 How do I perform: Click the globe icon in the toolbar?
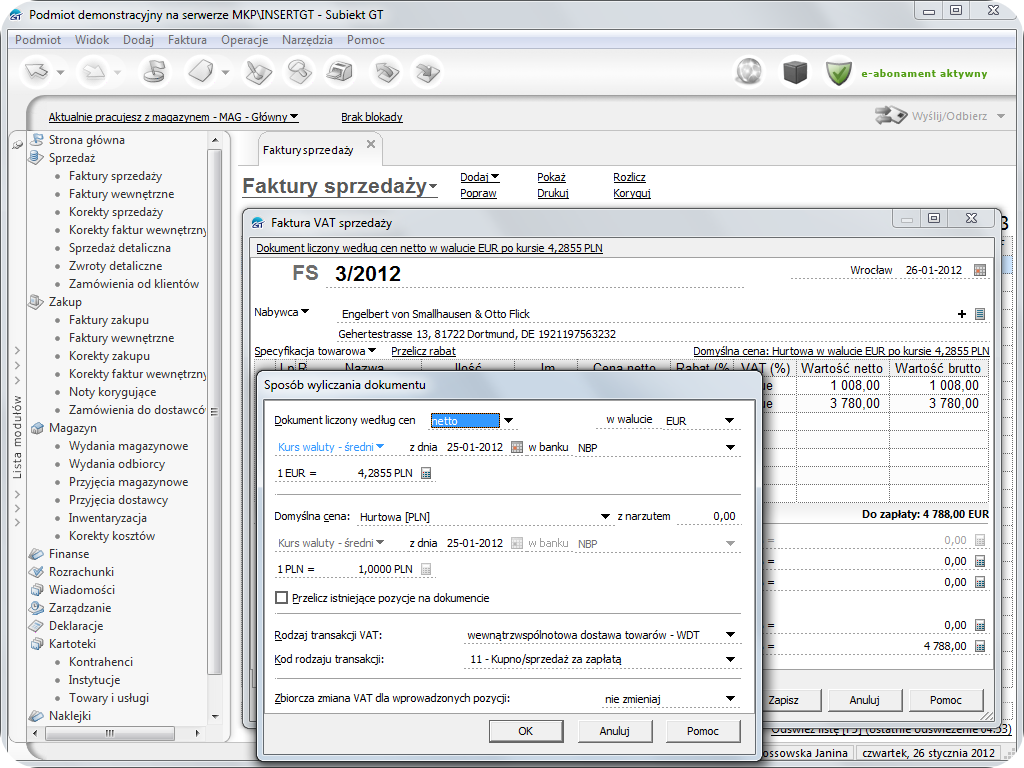tap(748, 72)
